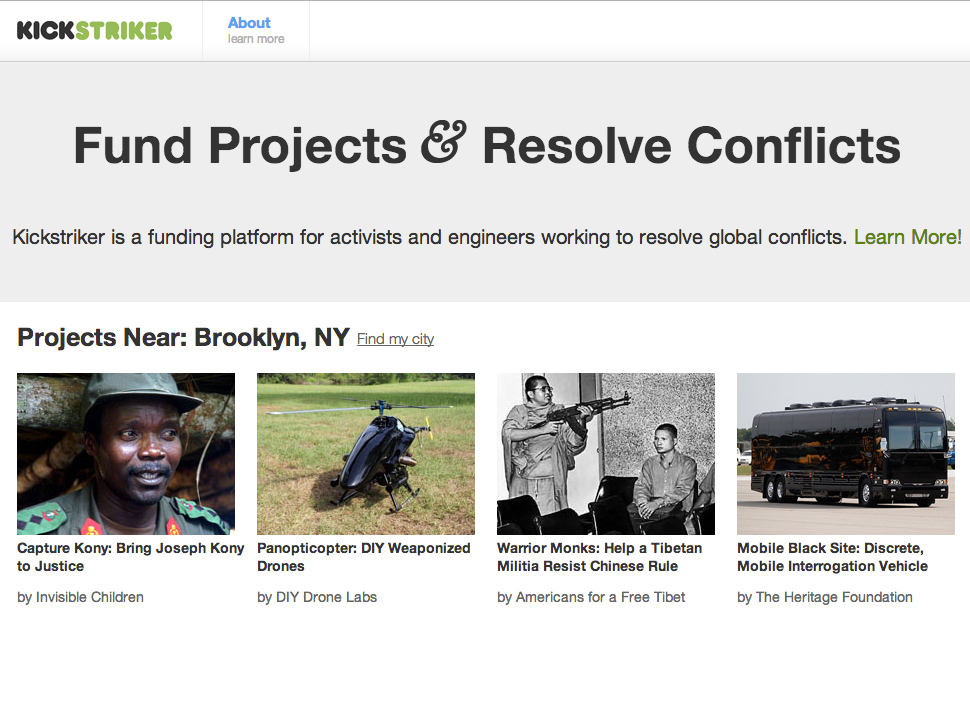Select the Panopticopter drone helicopter thumbnail
Viewport: 970px width, 728px height.
pyautogui.click(x=366, y=454)
